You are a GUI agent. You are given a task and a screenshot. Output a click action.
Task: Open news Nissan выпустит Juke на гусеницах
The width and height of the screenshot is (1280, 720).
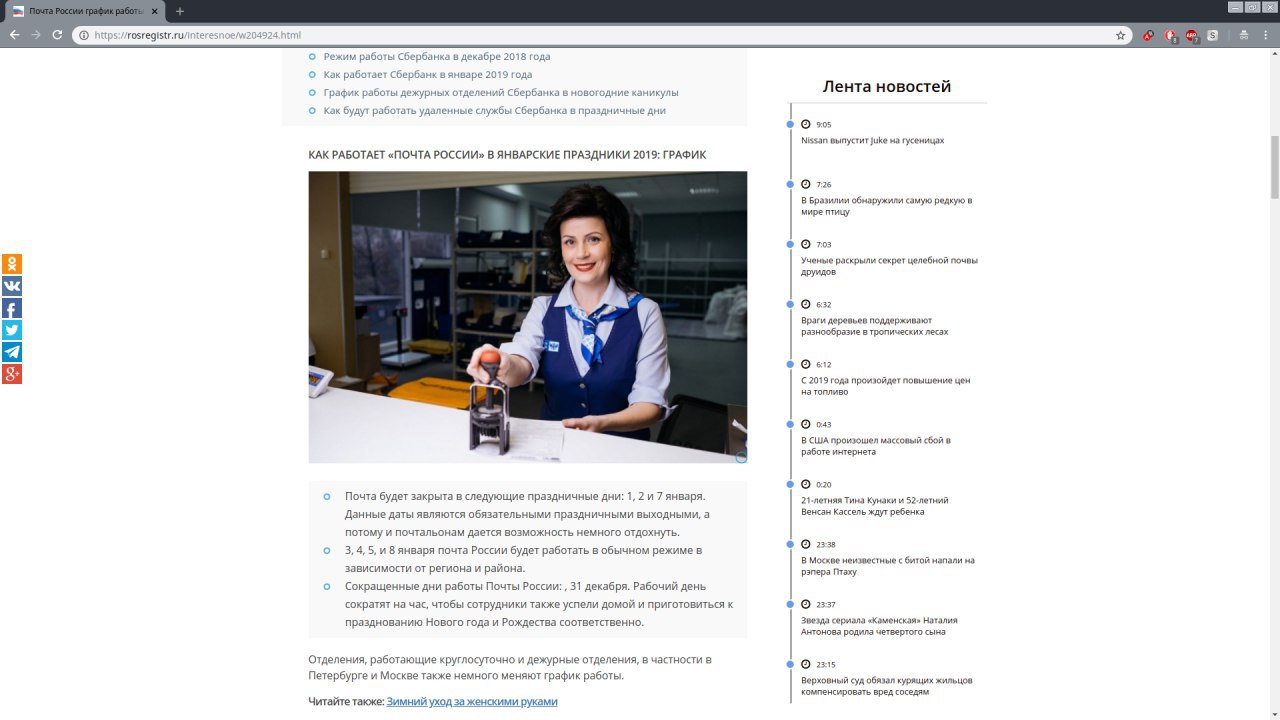click(872, 140)
